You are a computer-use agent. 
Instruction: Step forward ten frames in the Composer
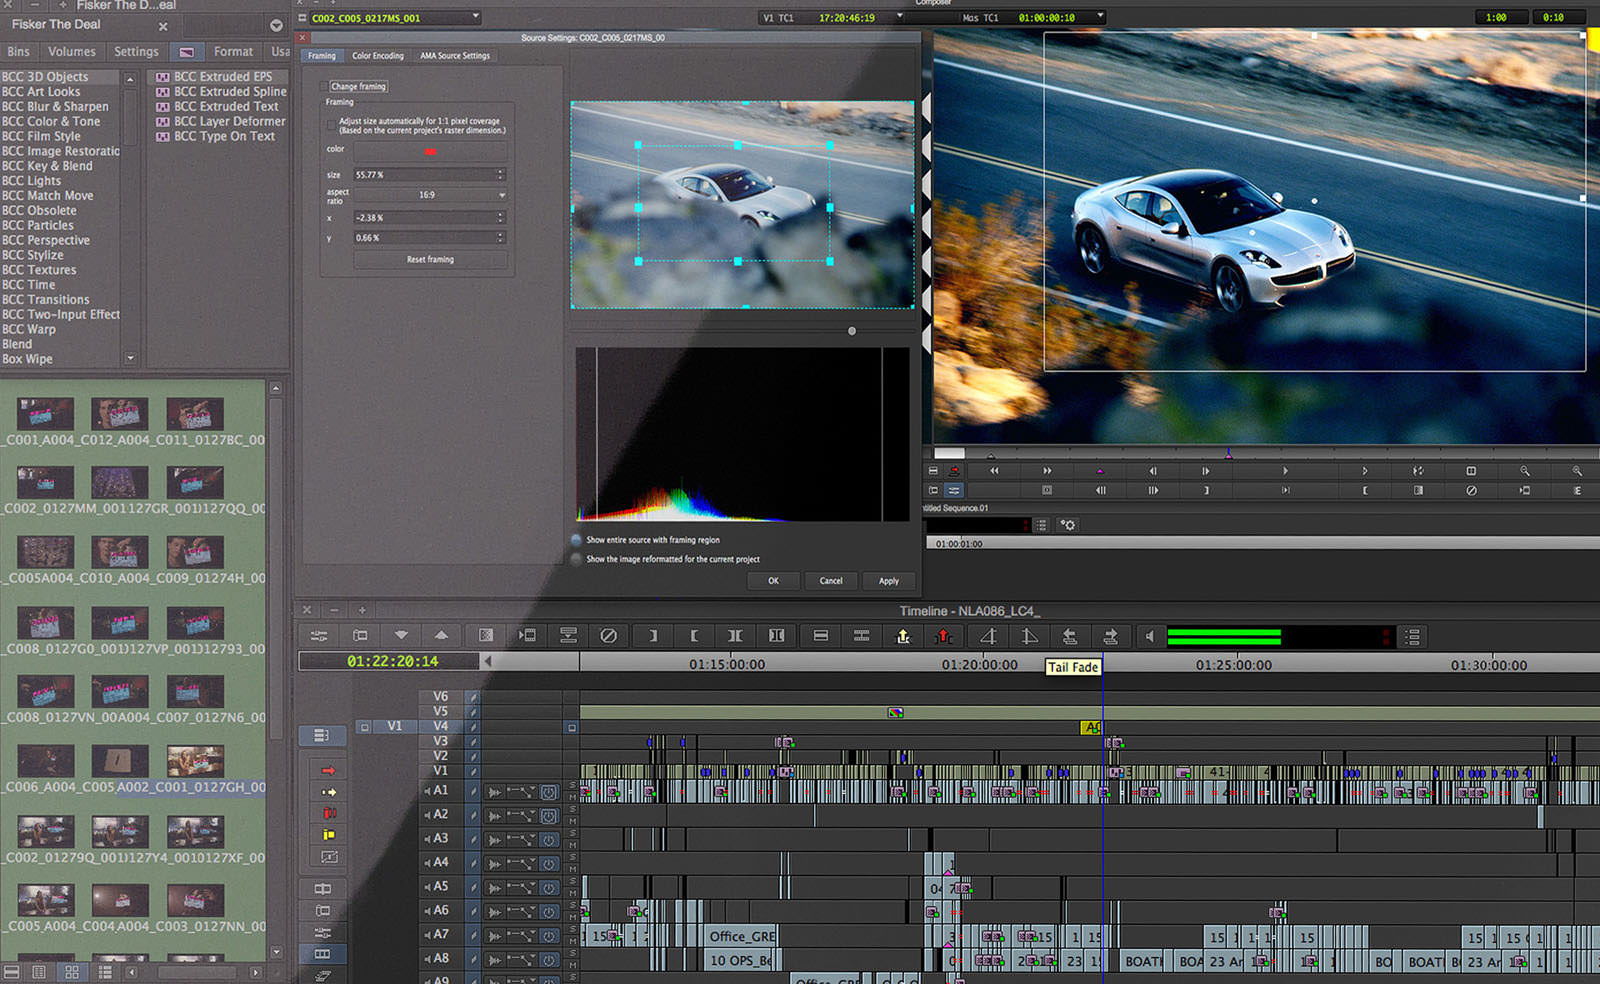[1153, 490]
